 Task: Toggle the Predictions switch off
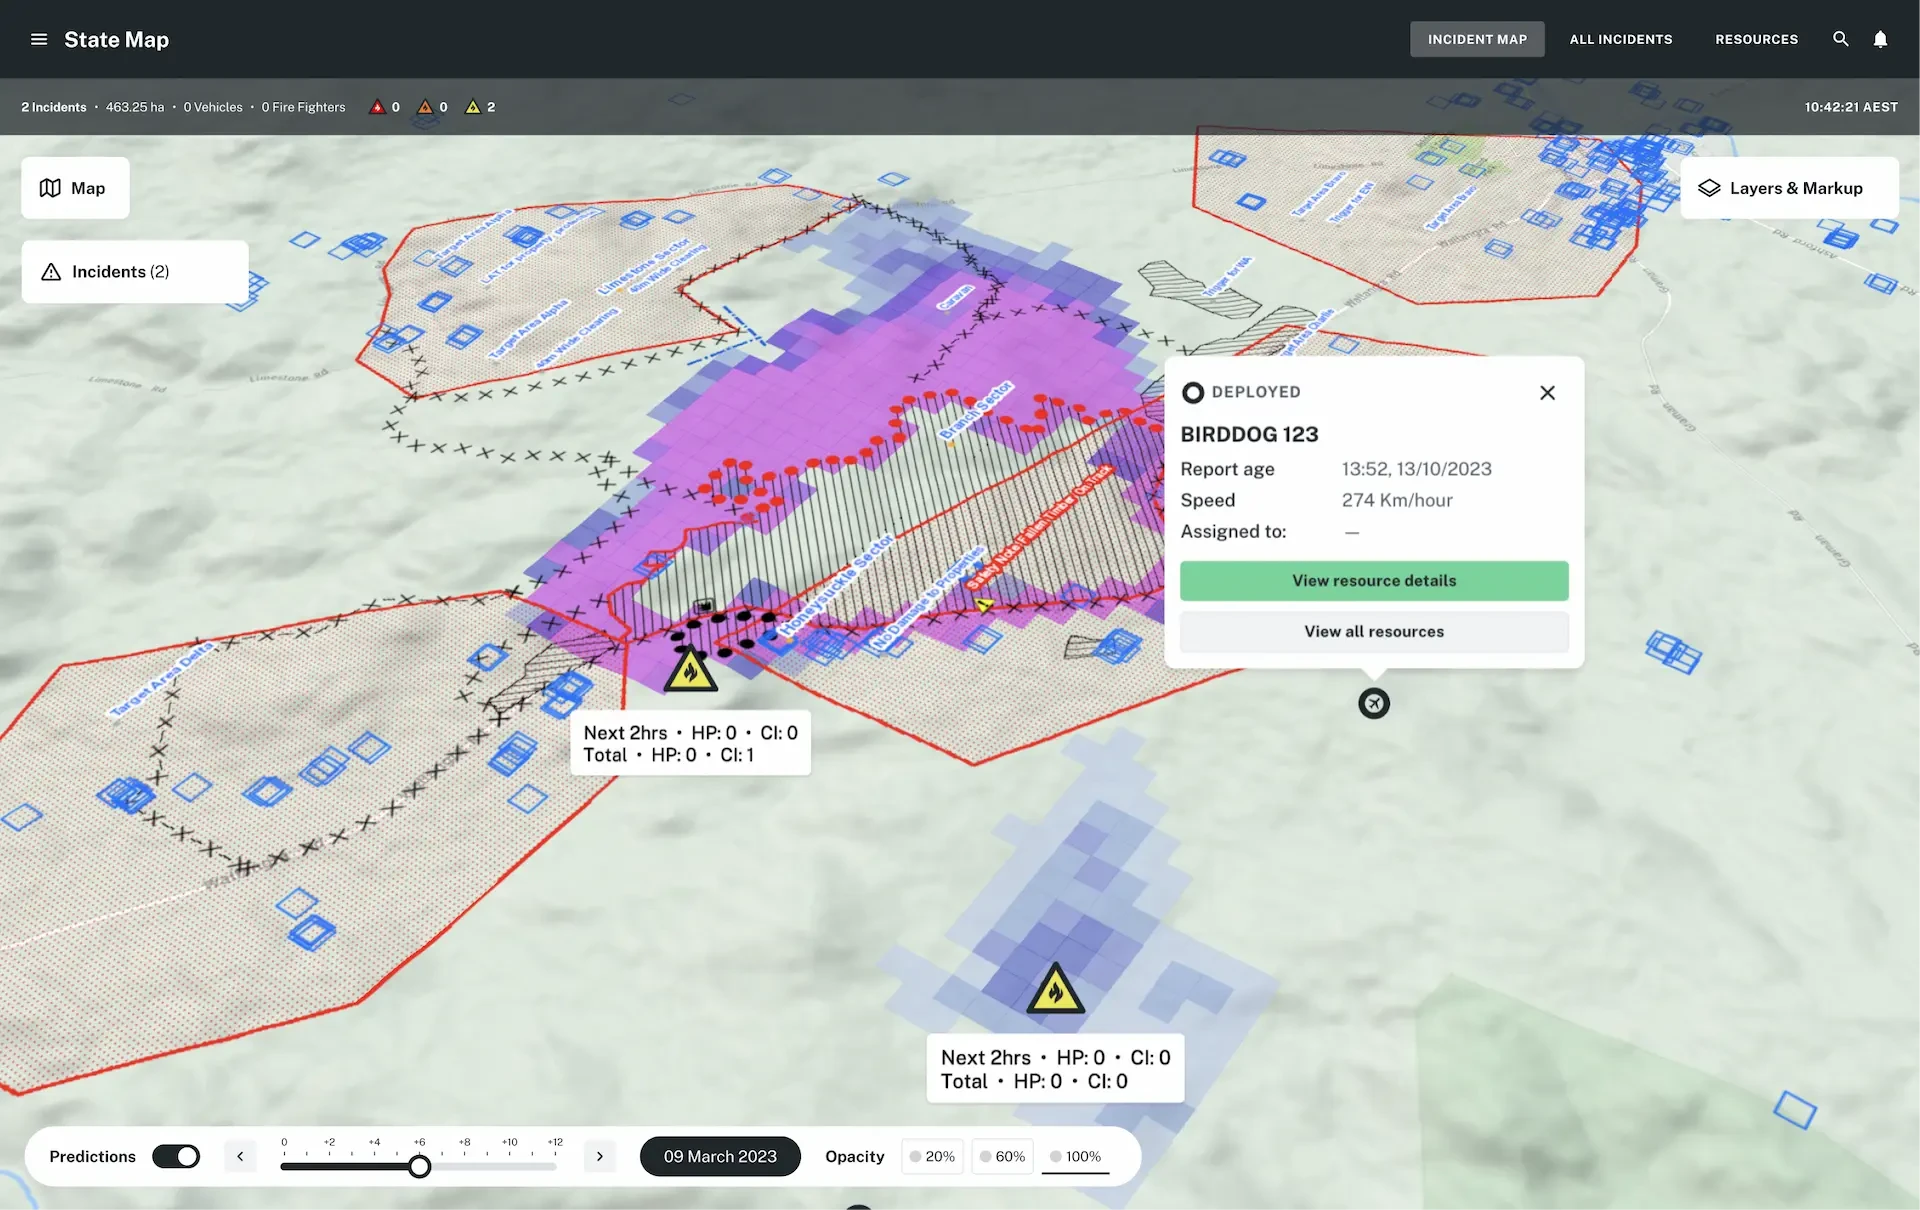click(x=176, y=1157)
